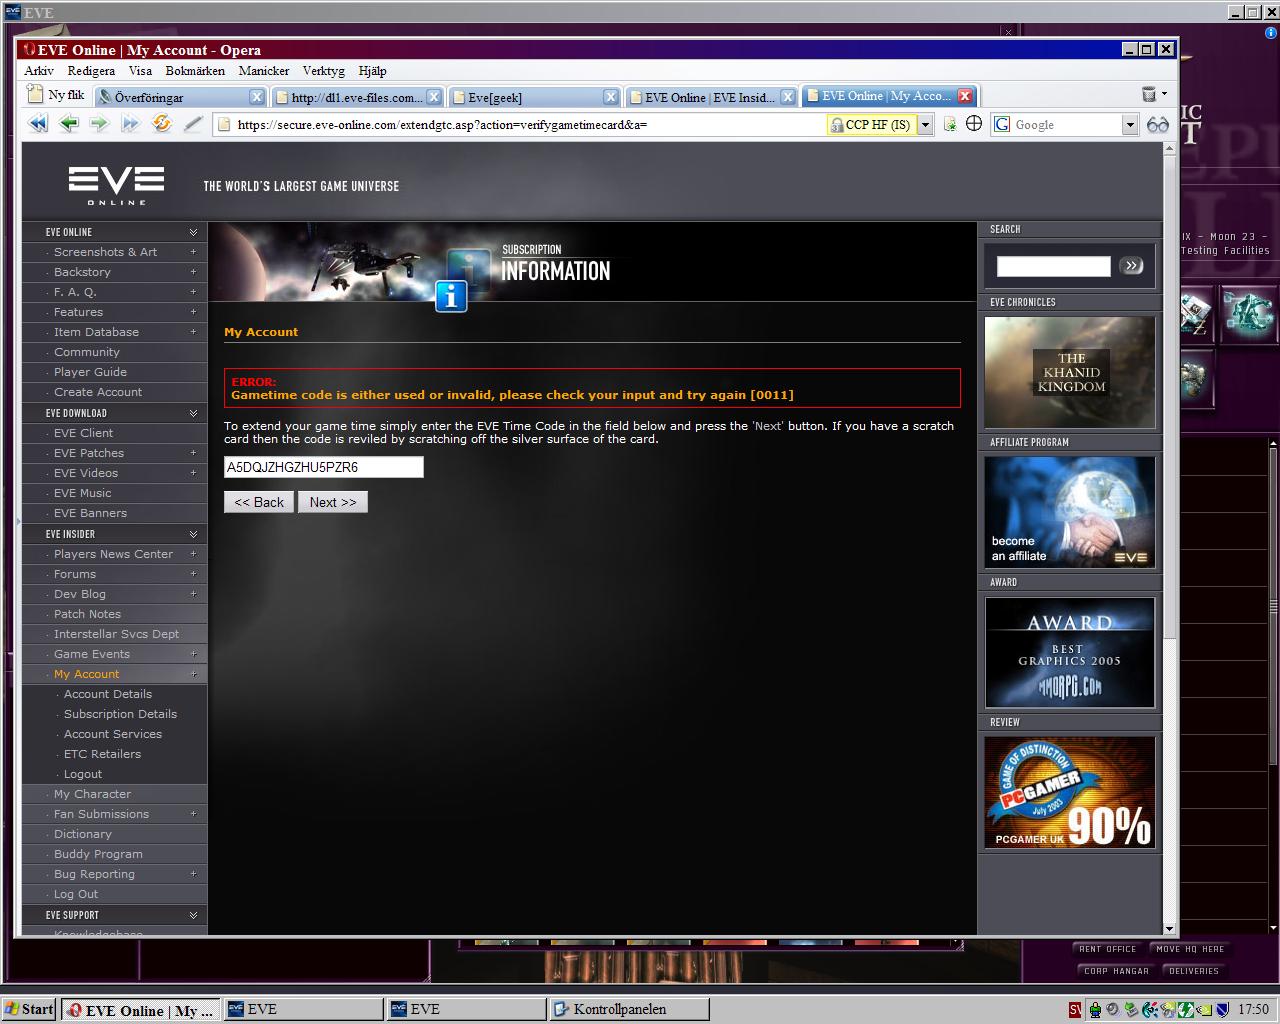Viewport: 1280px width, 1024px height.
Task: Click the Next >> button
Action: tap(333, 502)
